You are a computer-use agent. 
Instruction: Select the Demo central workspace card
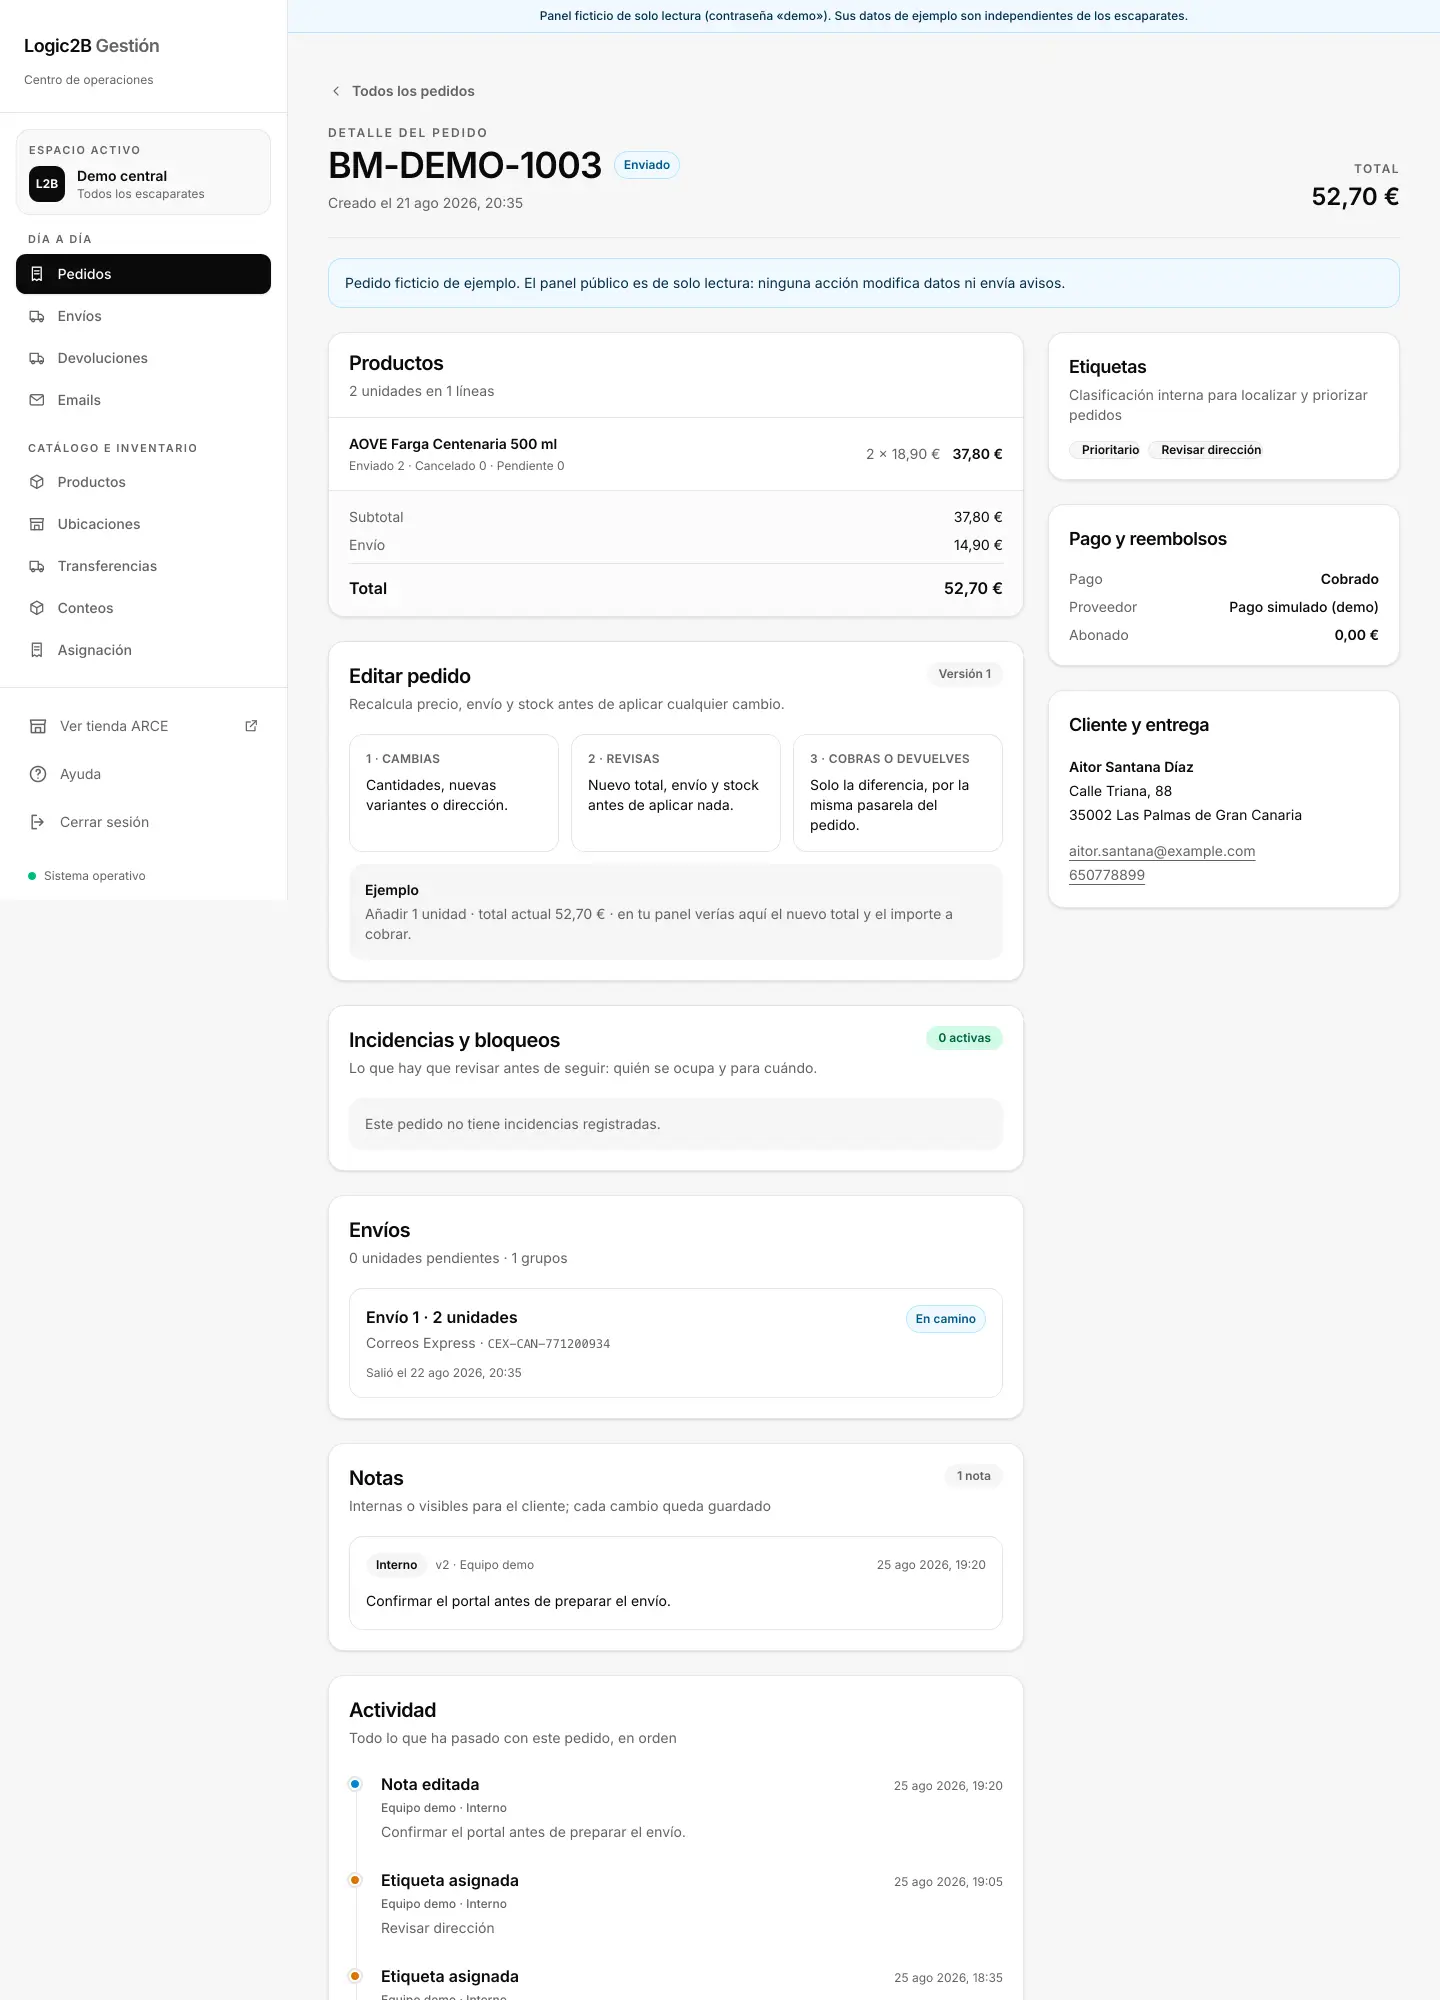tap(143, 172)
